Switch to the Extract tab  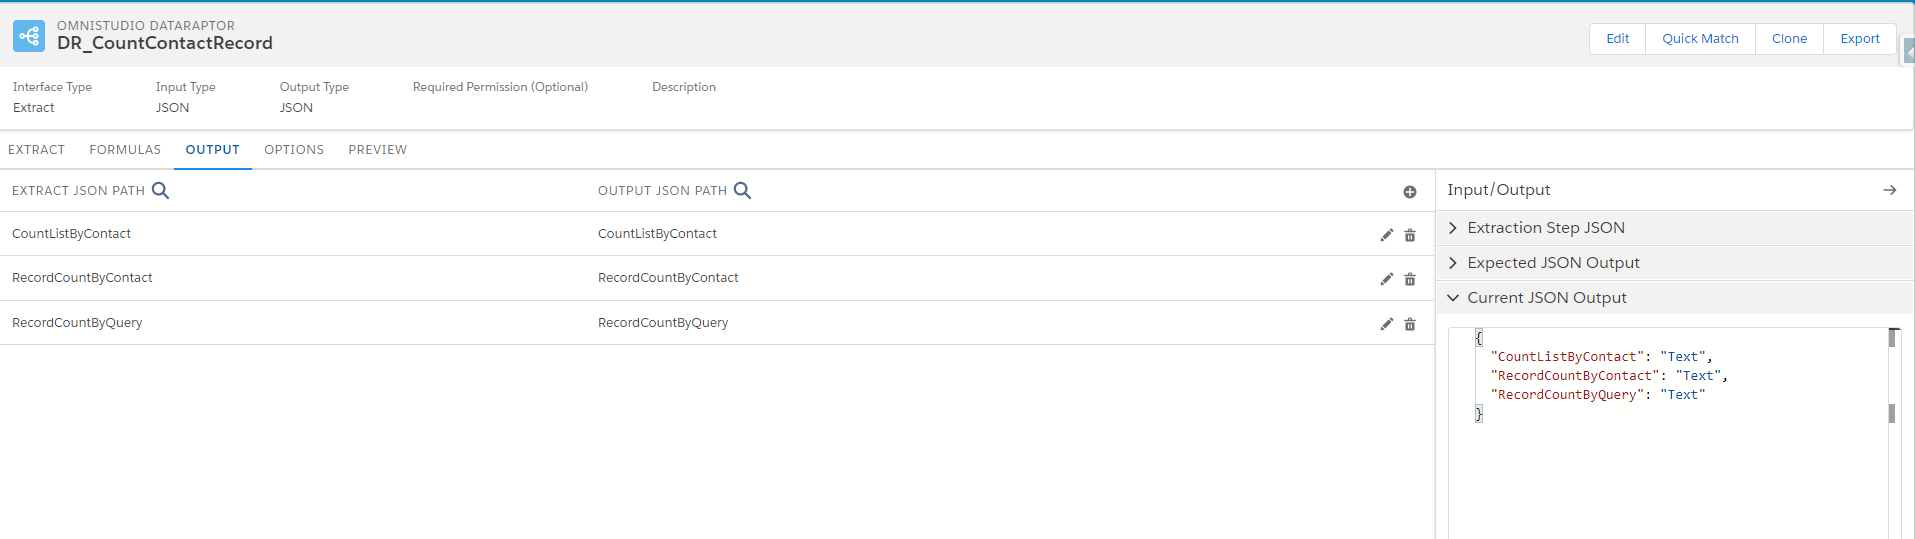pos(37,150)
